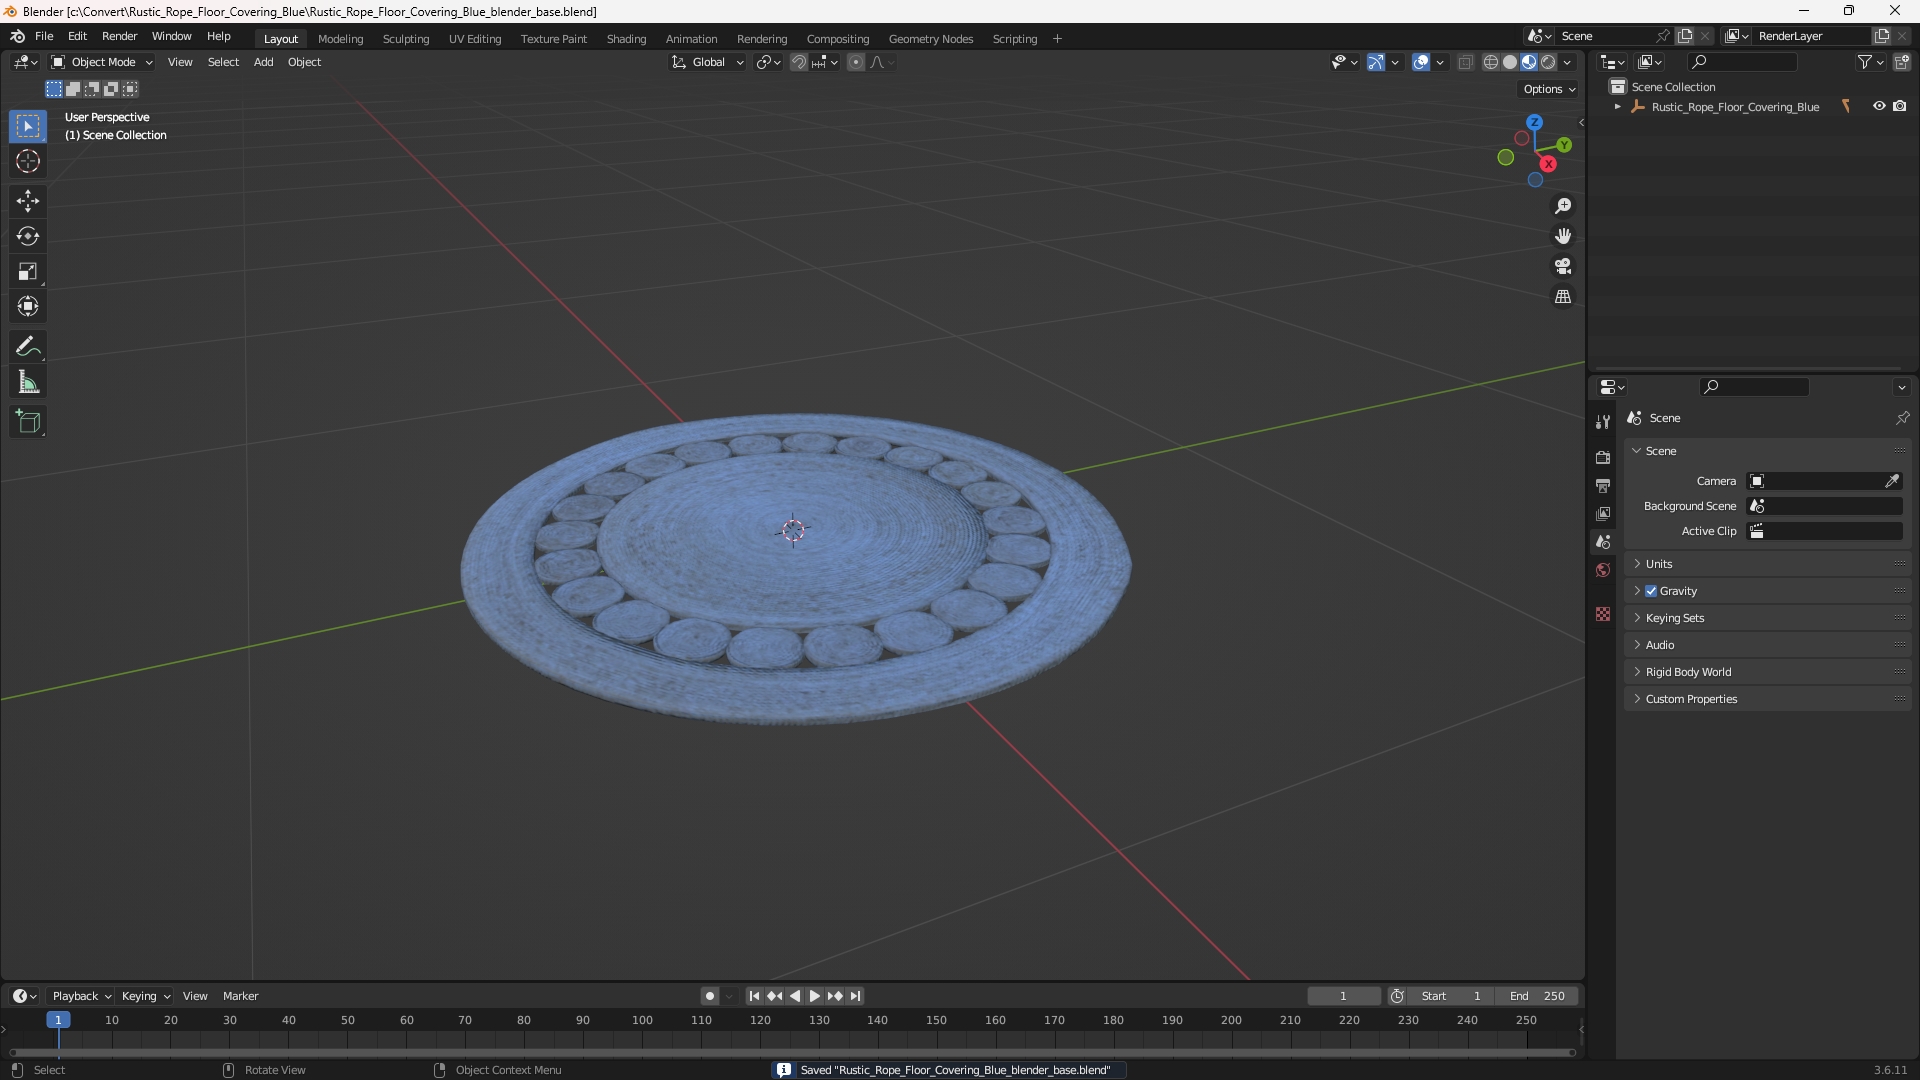Screen dimensions: 1920x1080
Task: Toggle X-ray display mode
Action: click(x=1466, y=62)
